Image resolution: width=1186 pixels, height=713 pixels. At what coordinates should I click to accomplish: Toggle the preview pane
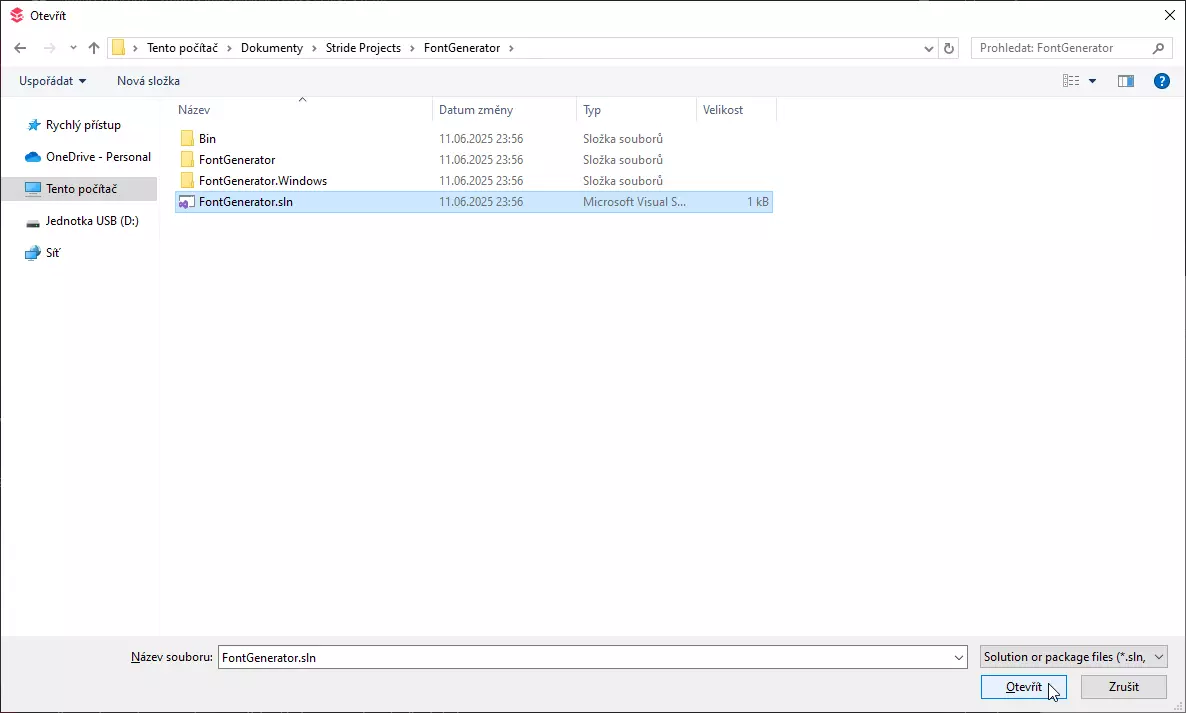[x=1125, y=81]
